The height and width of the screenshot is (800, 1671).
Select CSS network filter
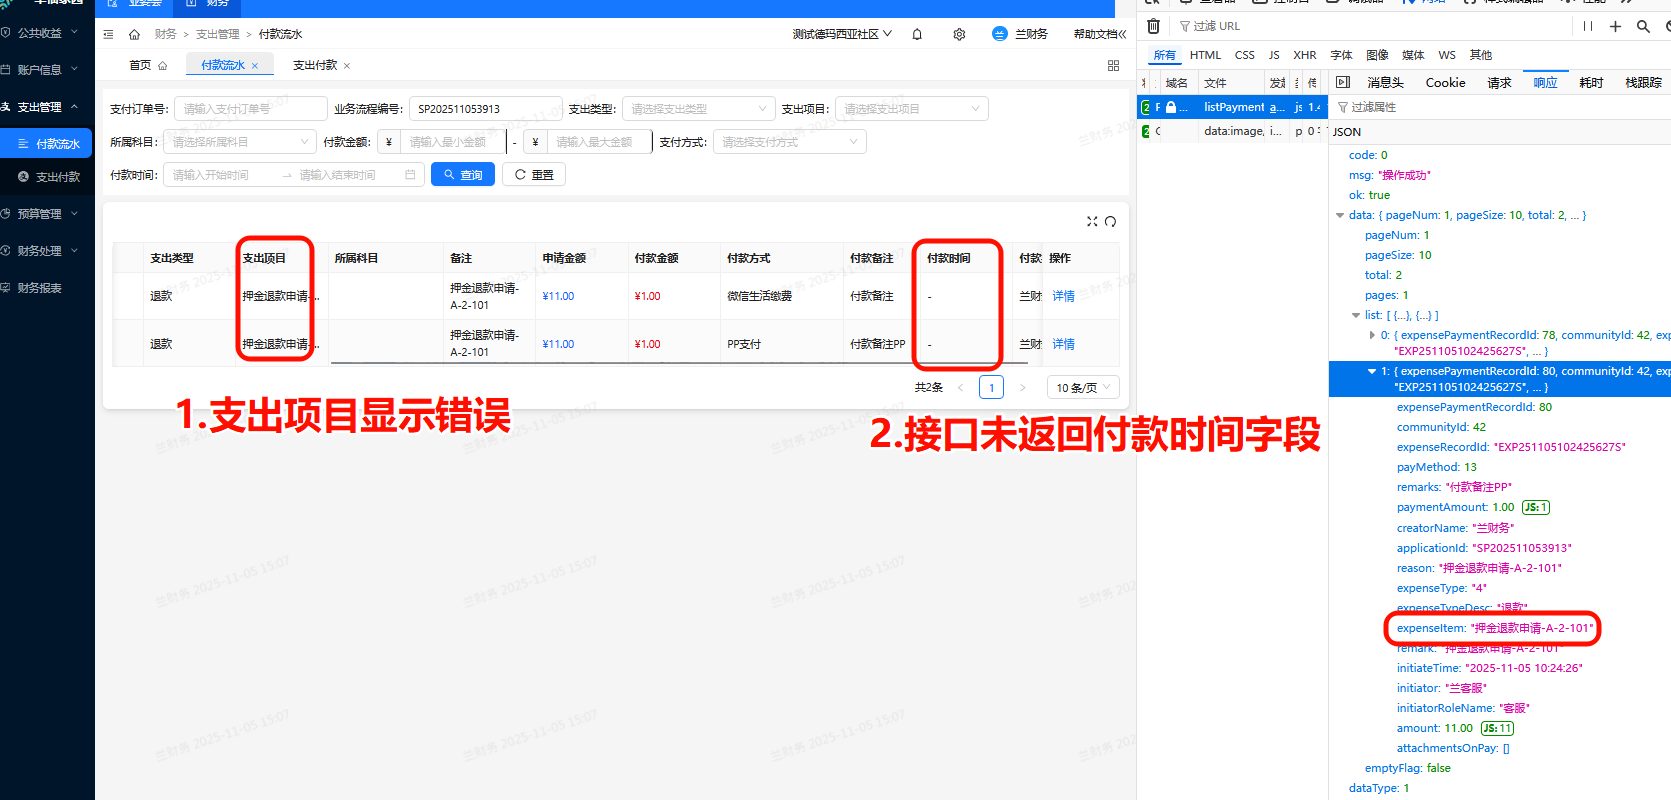pyautogui.click(x=1244, y=55)
